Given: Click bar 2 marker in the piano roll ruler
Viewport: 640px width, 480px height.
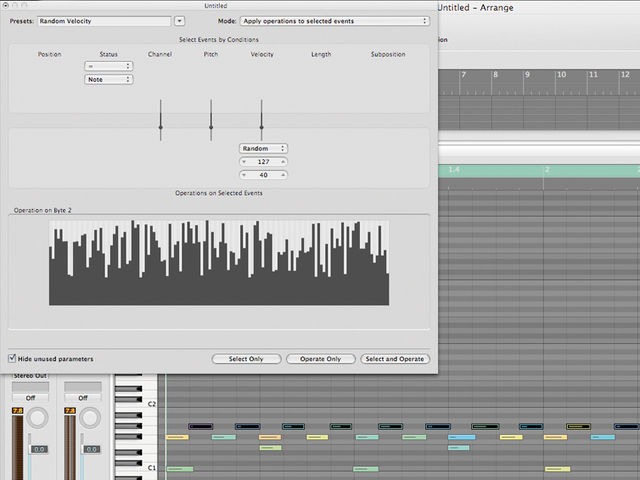Looking at the screenshot, I should (x=547, y=170).
